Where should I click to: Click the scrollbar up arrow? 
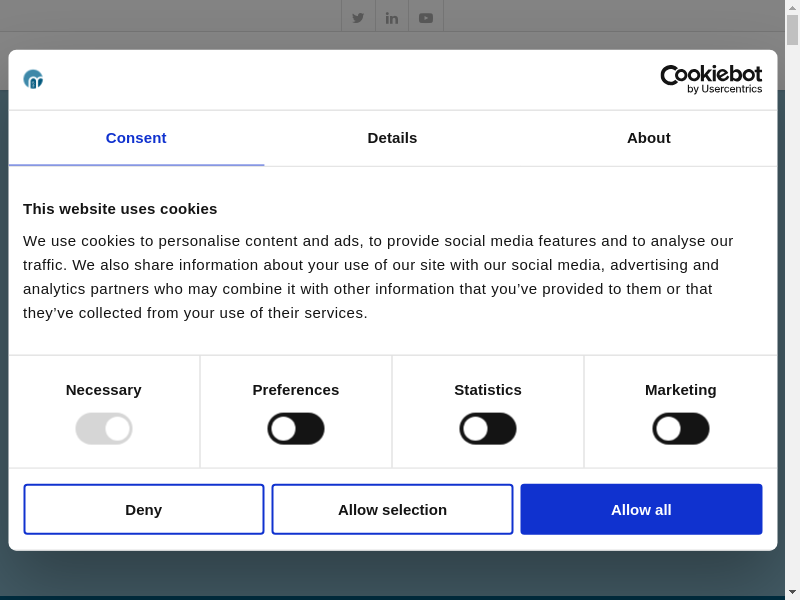coord(792,7)
